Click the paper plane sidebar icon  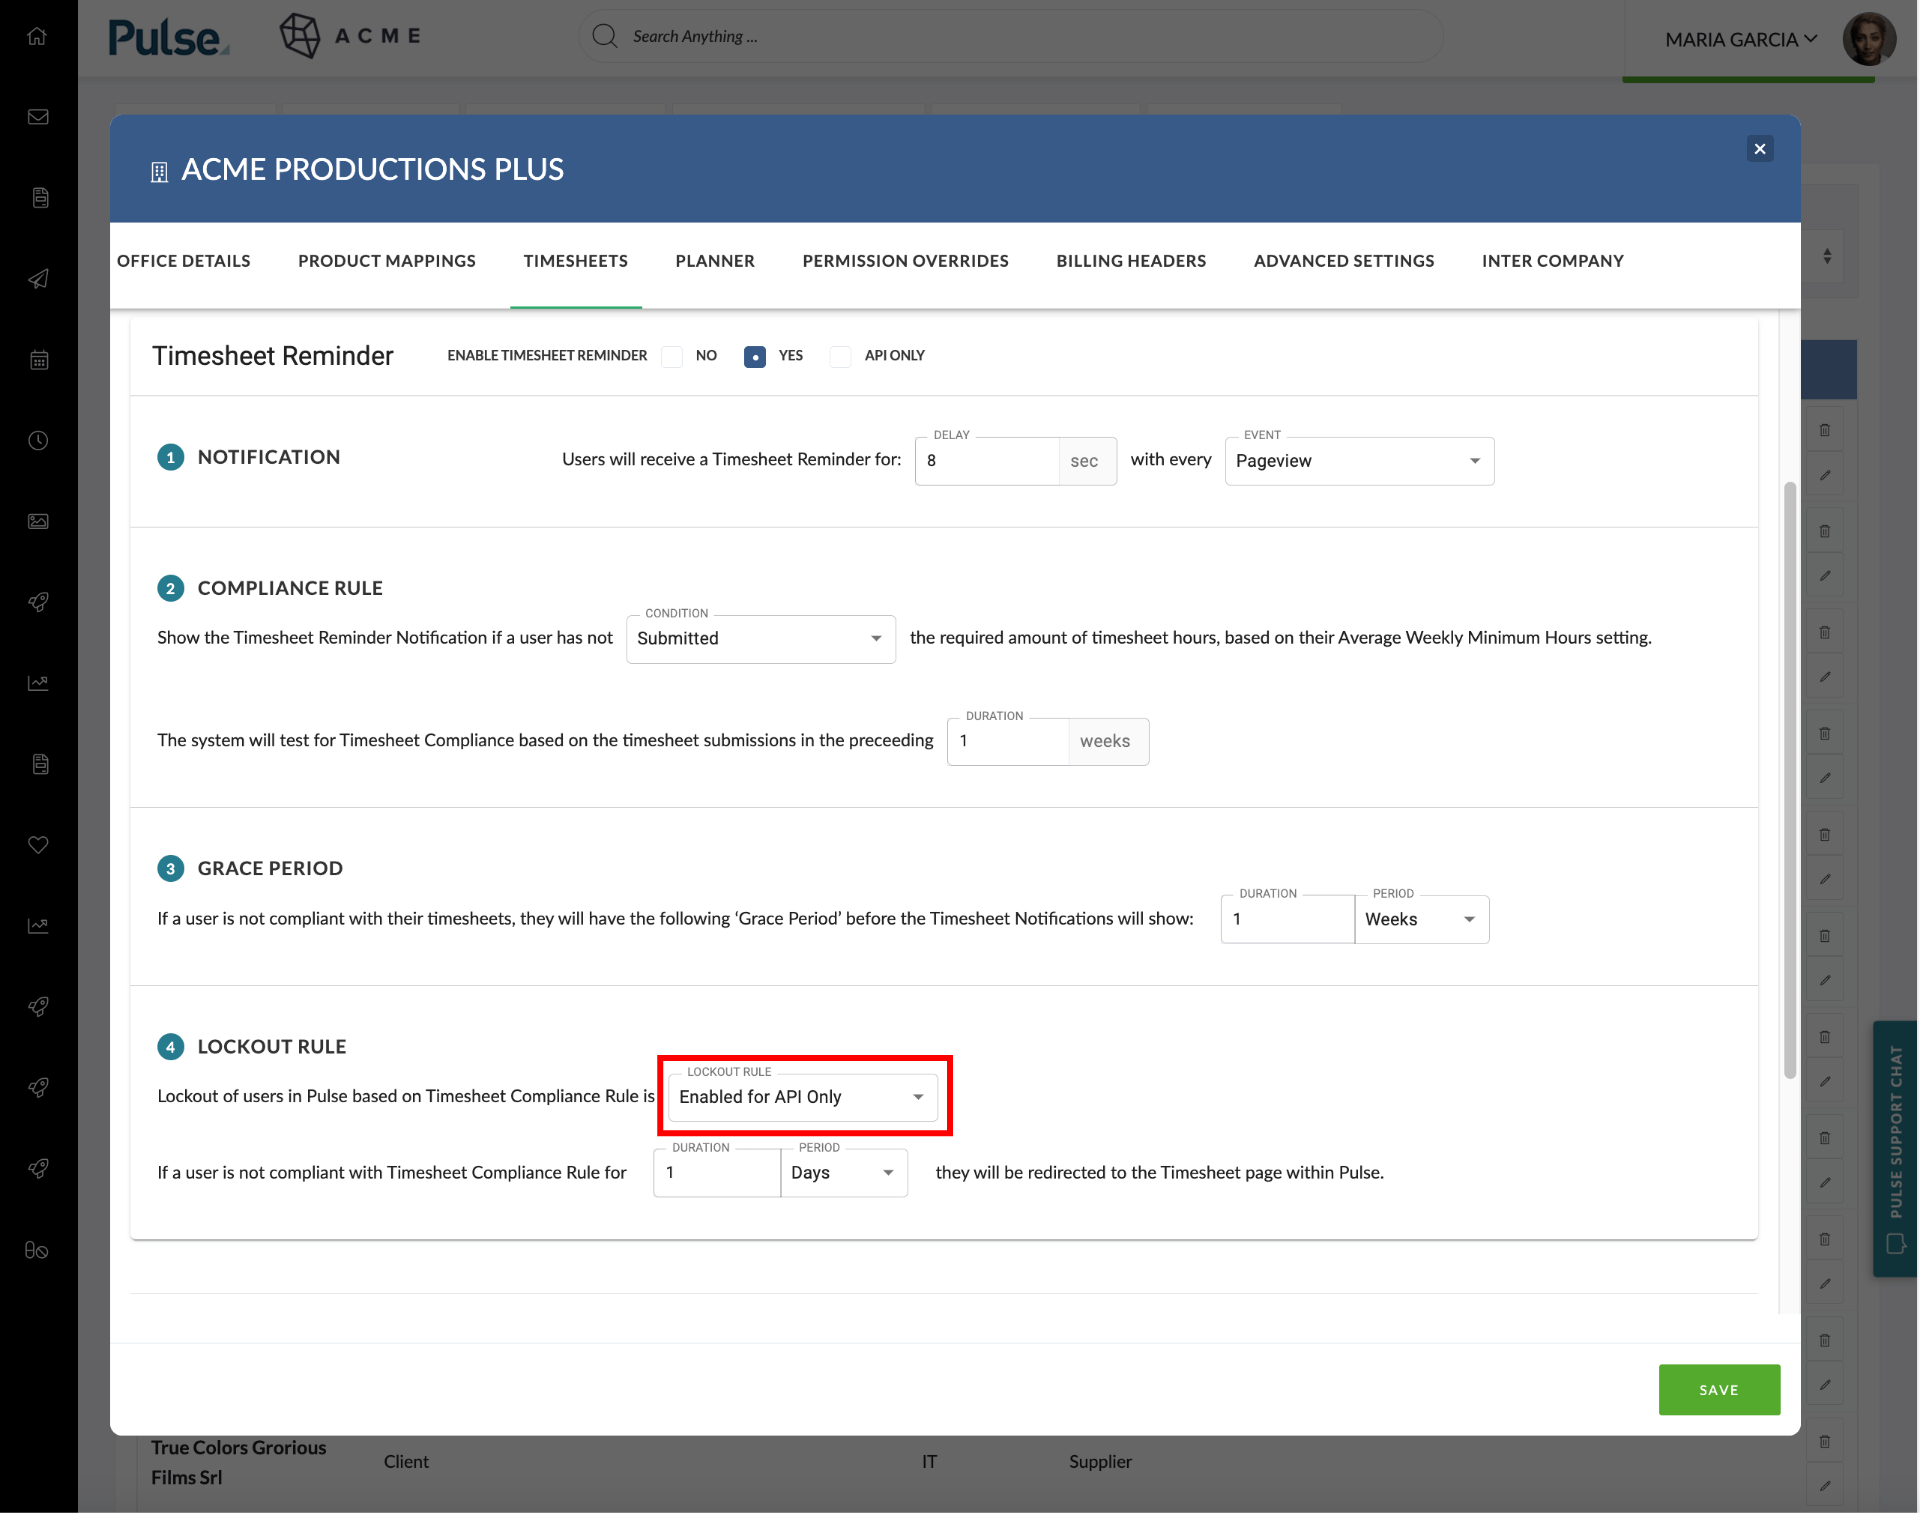point(38,279)
